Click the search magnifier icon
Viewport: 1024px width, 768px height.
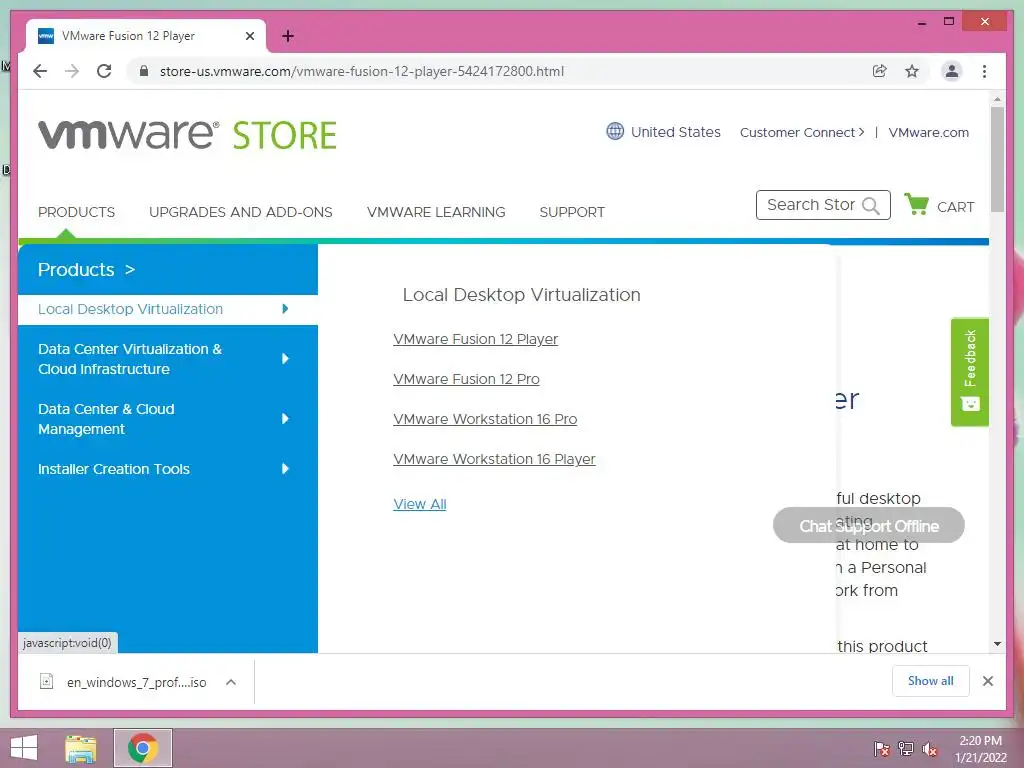click(x=870, y=206)
